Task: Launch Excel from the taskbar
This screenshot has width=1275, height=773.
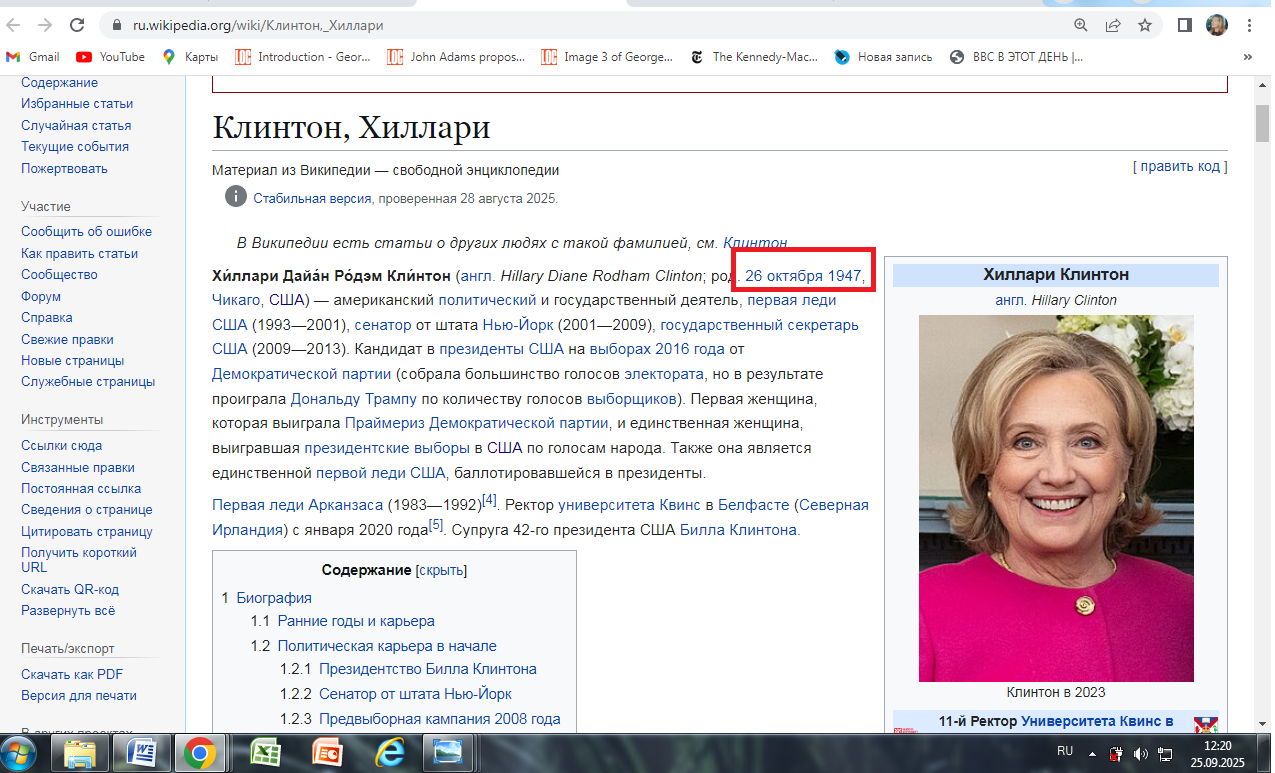Action: tap(264, 751)
